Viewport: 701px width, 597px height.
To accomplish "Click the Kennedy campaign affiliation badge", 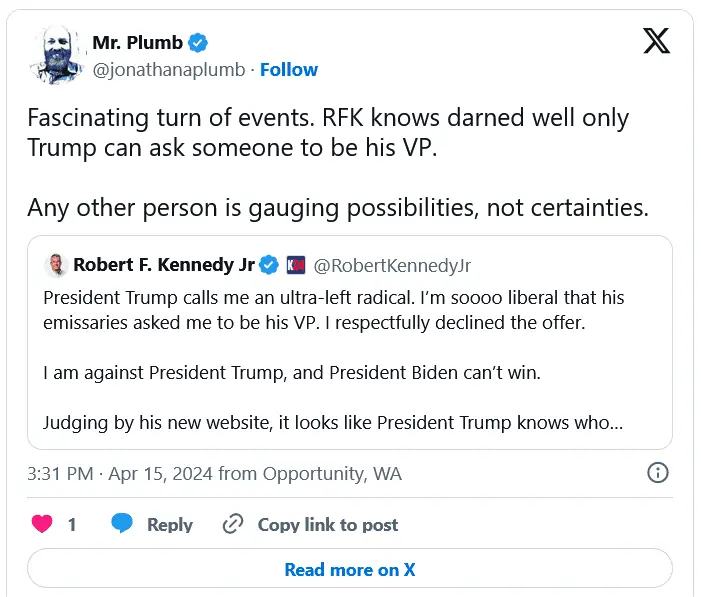I will pyautogui.click(x=296, y=265).
